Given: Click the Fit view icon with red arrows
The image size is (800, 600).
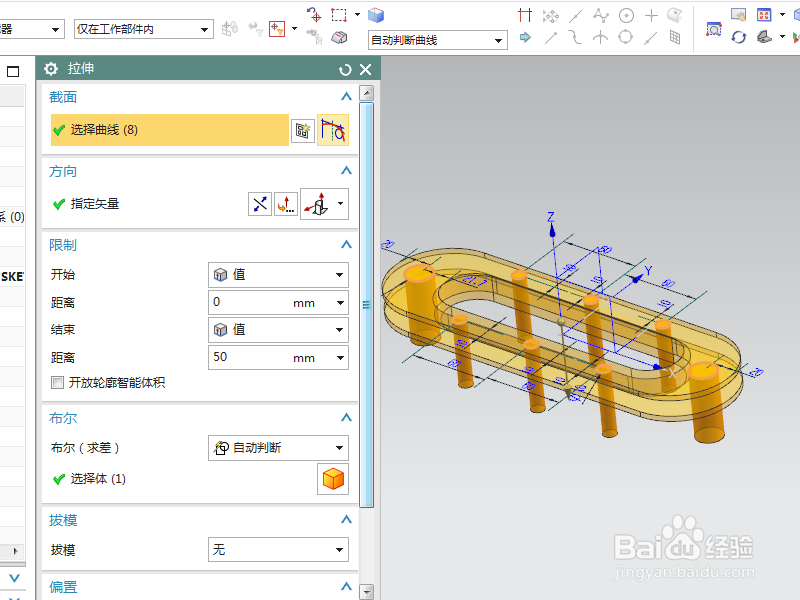Looking at the screenshot, I should click(x=764, y=15).
